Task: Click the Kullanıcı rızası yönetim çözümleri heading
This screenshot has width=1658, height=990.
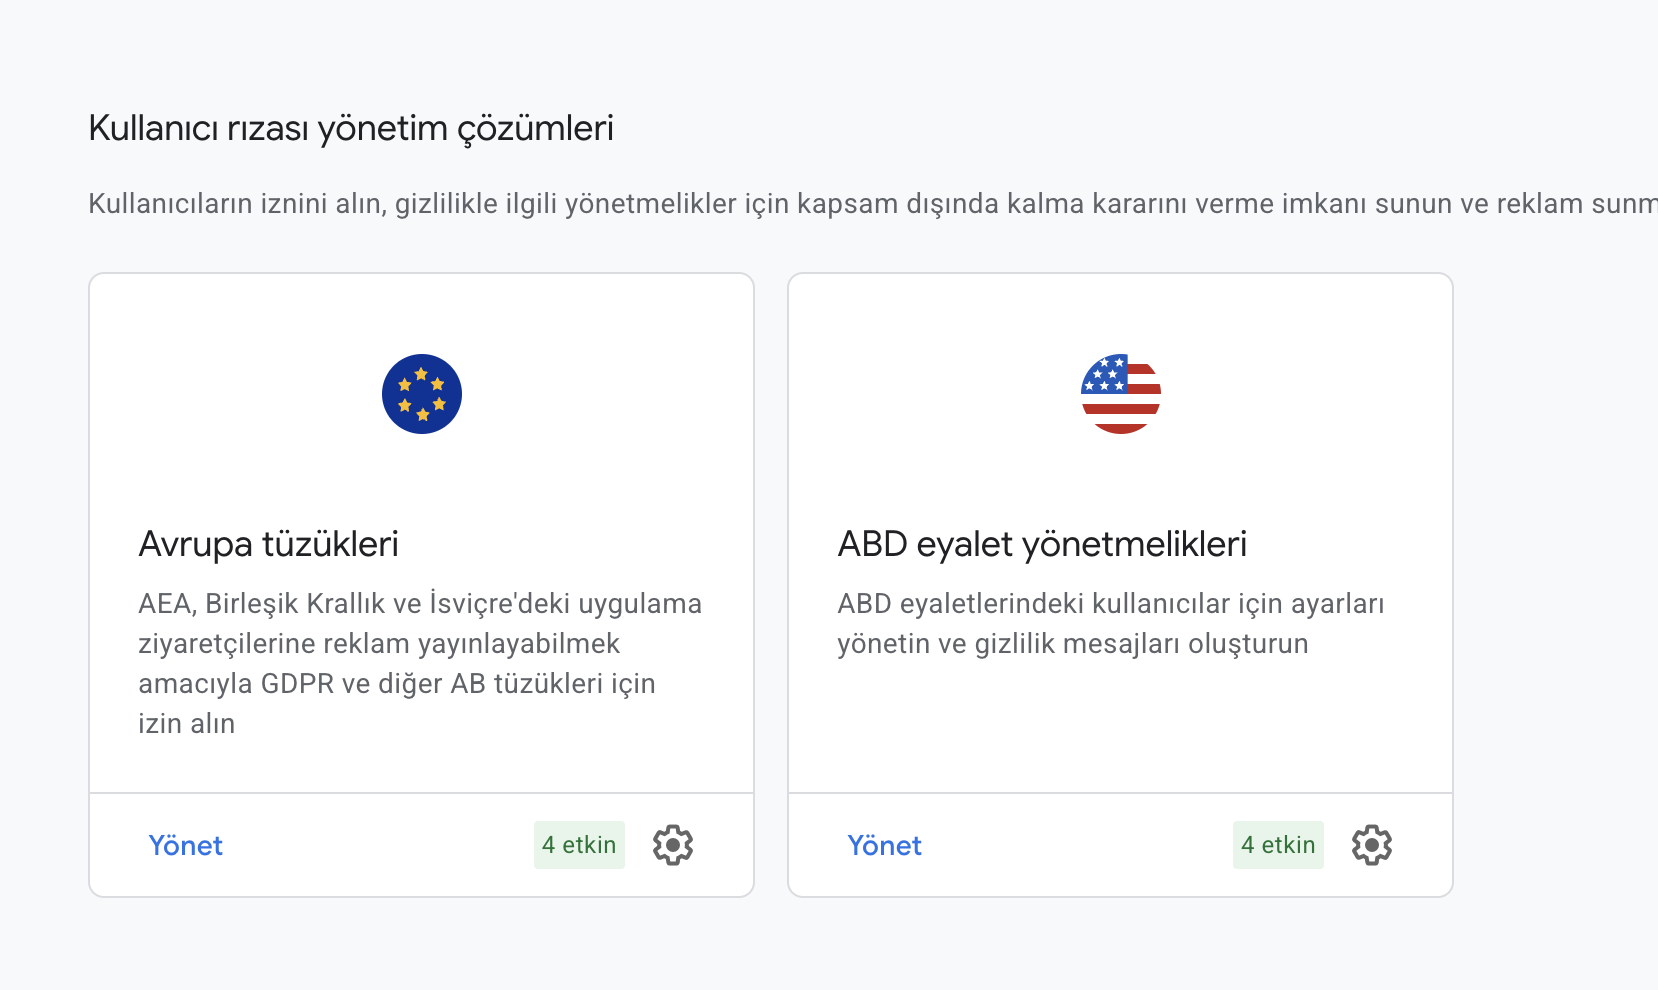Action: coord(351,129)
